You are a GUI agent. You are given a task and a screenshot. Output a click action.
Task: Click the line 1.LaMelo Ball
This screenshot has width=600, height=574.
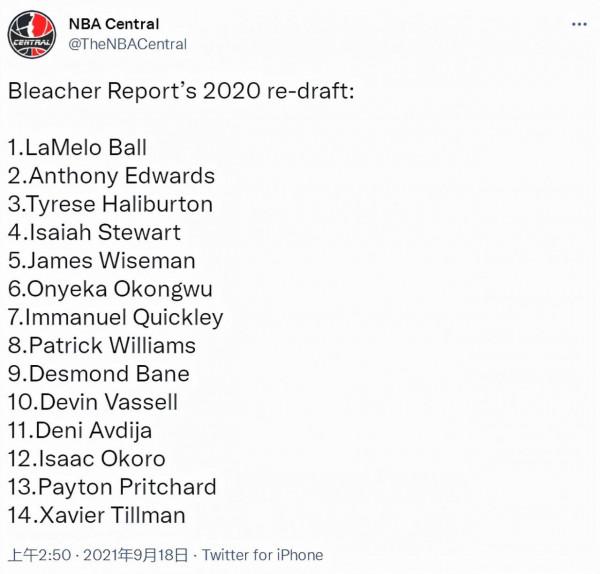77,148
